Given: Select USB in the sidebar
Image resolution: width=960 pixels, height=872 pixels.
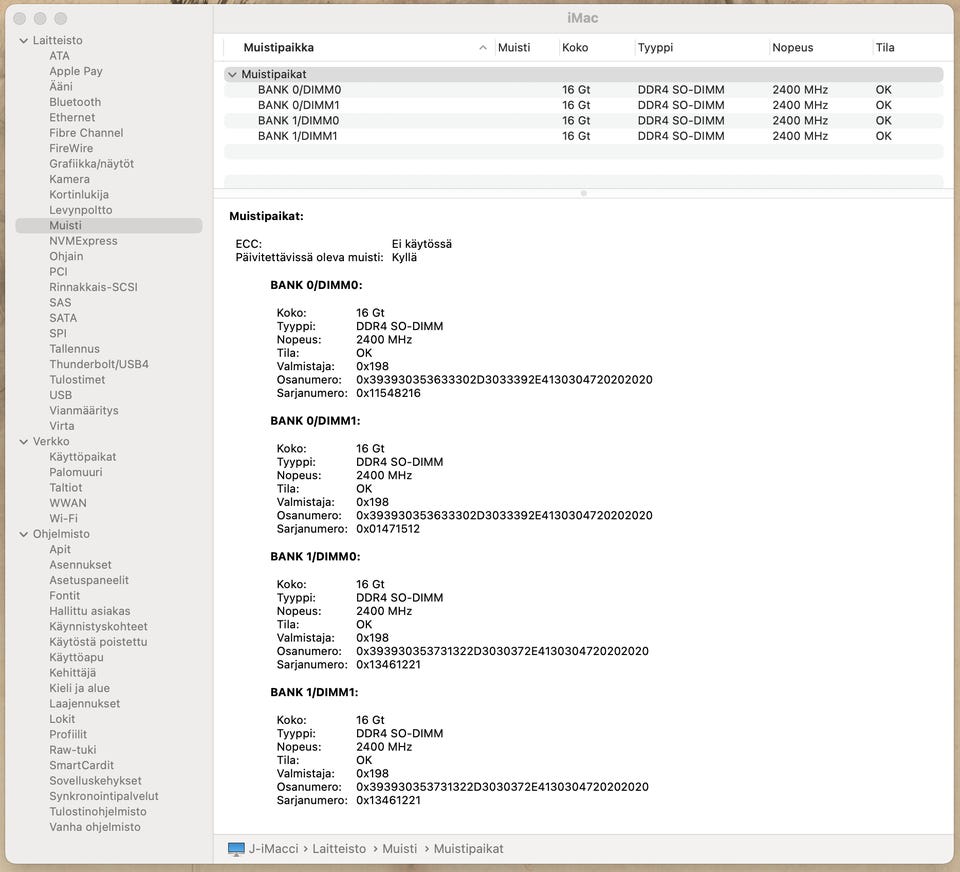Looking at the screenshot, I should coord(61,395).
